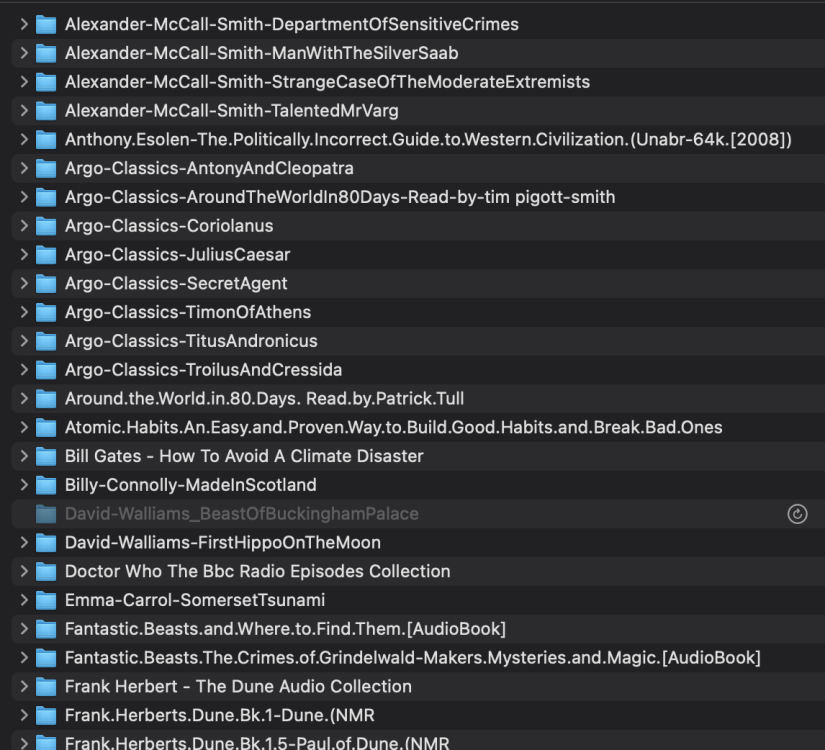
Task: Click folder icon of Around.the.World Patrick.Tull
Action: pyautogui.click(x=46, y=398)
